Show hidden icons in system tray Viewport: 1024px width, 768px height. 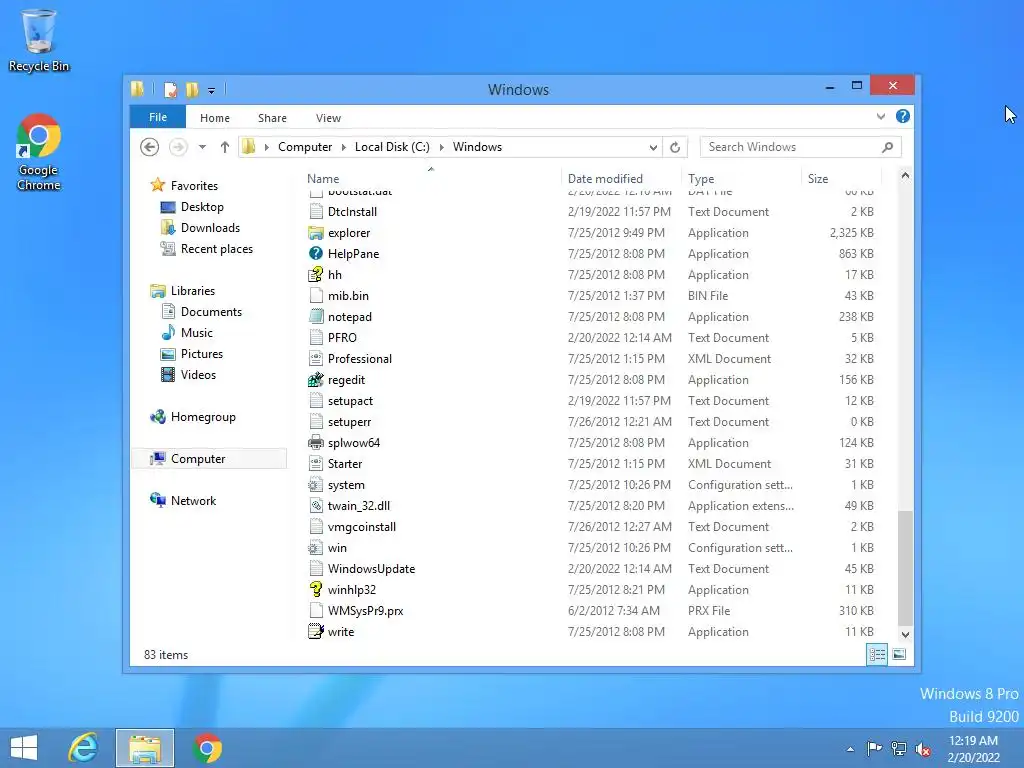(x=850, y=749)
